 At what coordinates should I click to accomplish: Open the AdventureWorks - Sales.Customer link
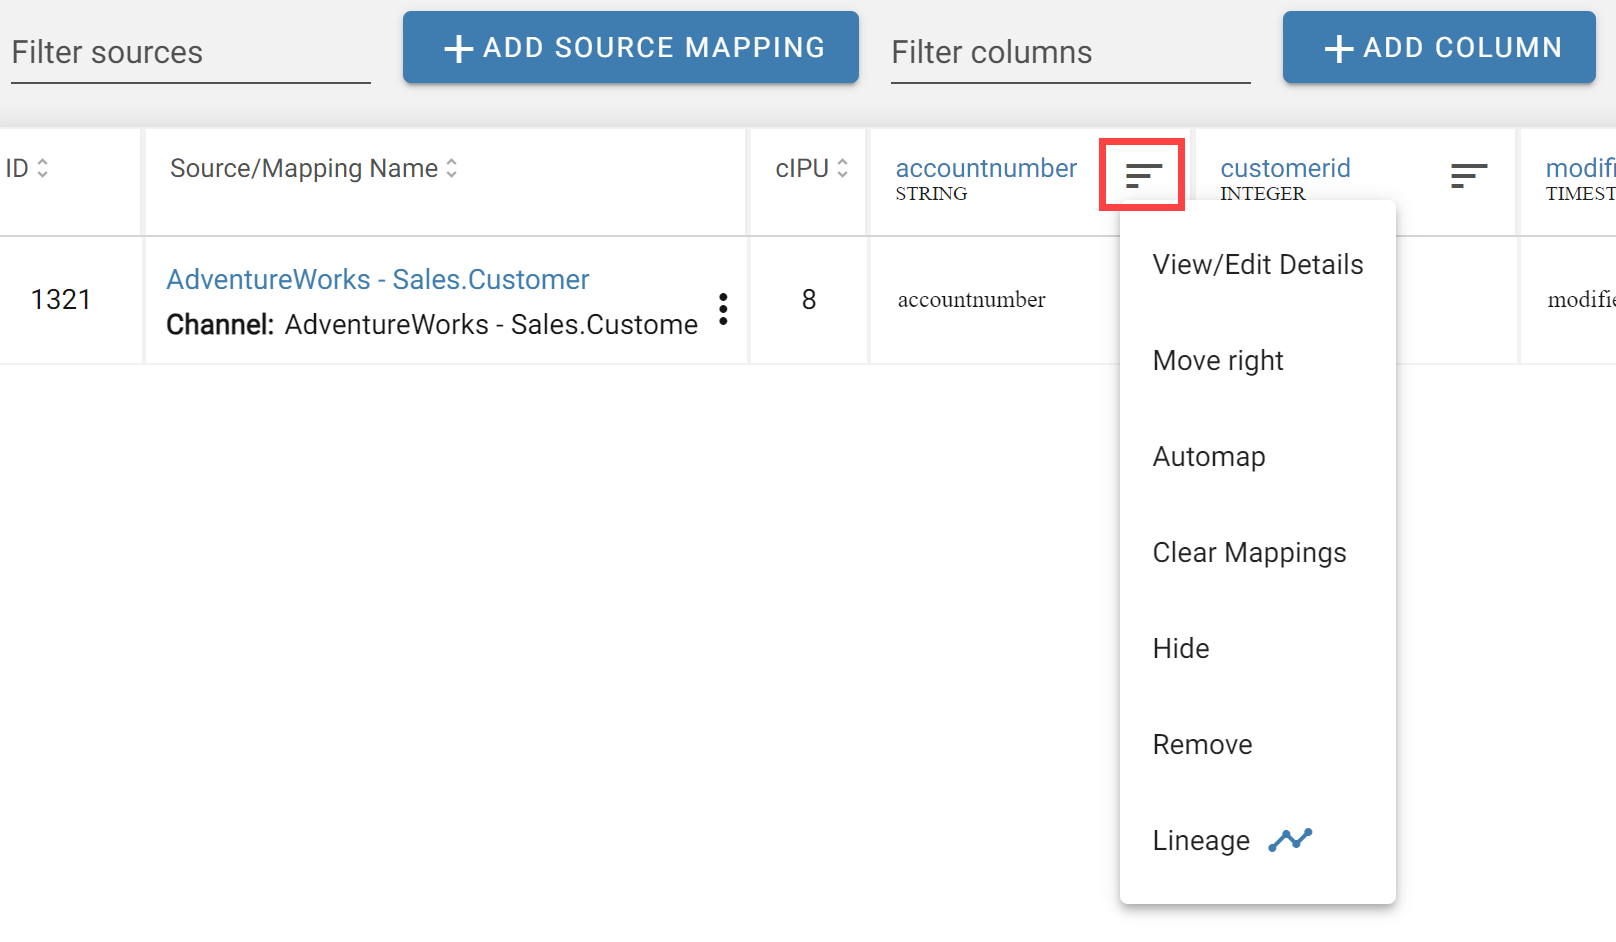click(x=378, y=279)
